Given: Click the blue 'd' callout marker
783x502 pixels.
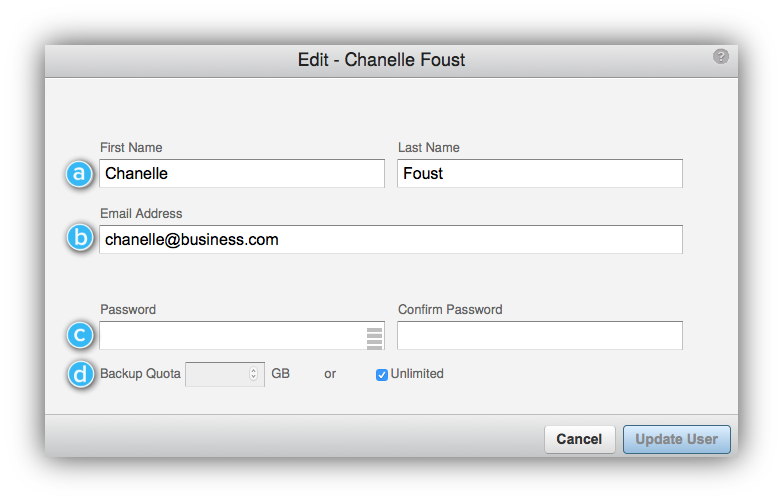Looking at the screenshot, I should (80, 374).
